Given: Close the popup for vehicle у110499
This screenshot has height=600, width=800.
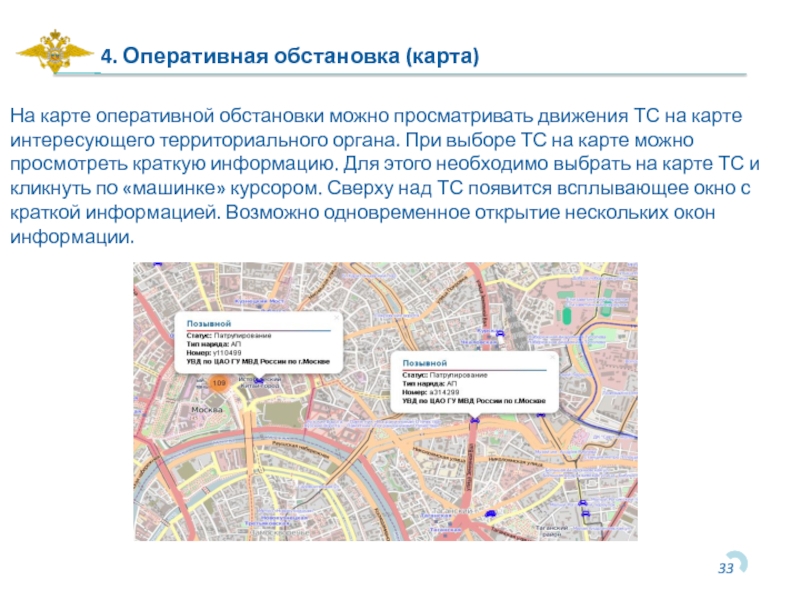Looking at the screenshot, I should pos(337,316).
